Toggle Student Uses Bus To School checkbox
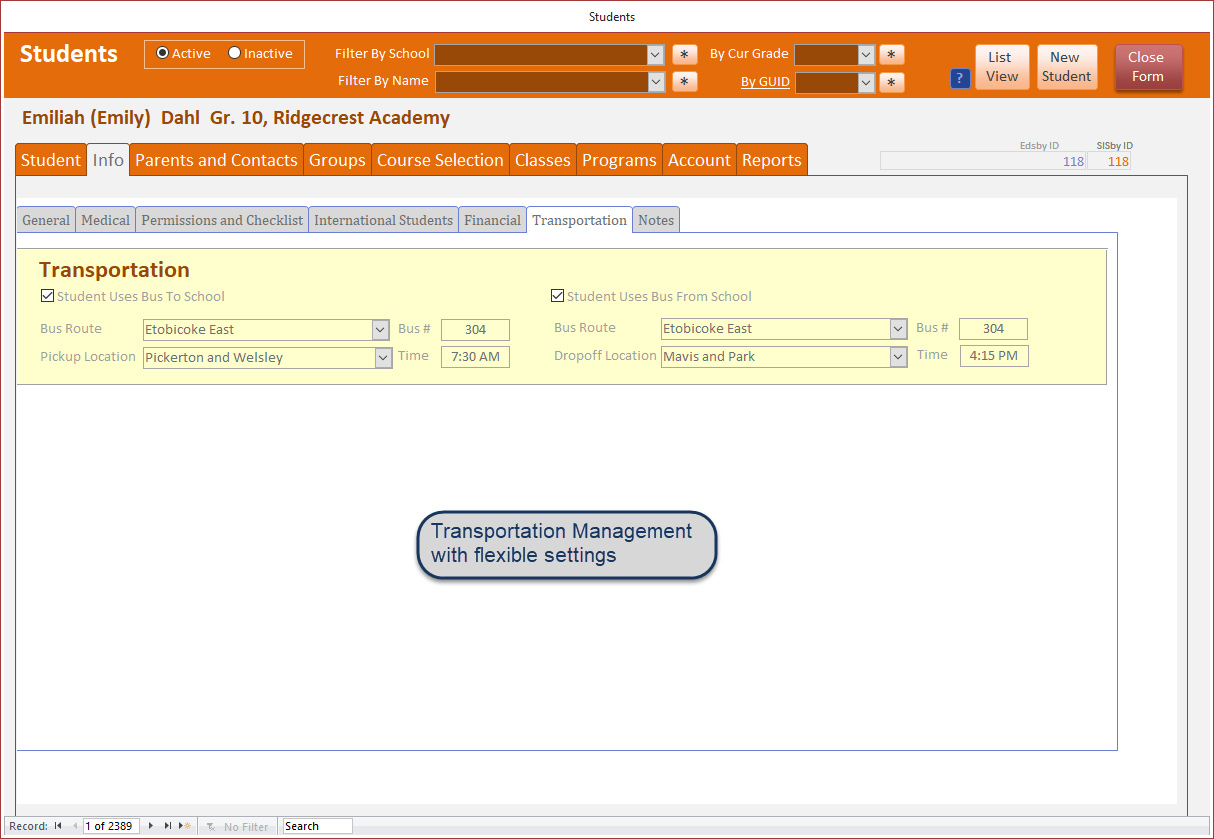 (x=47, y=296)
